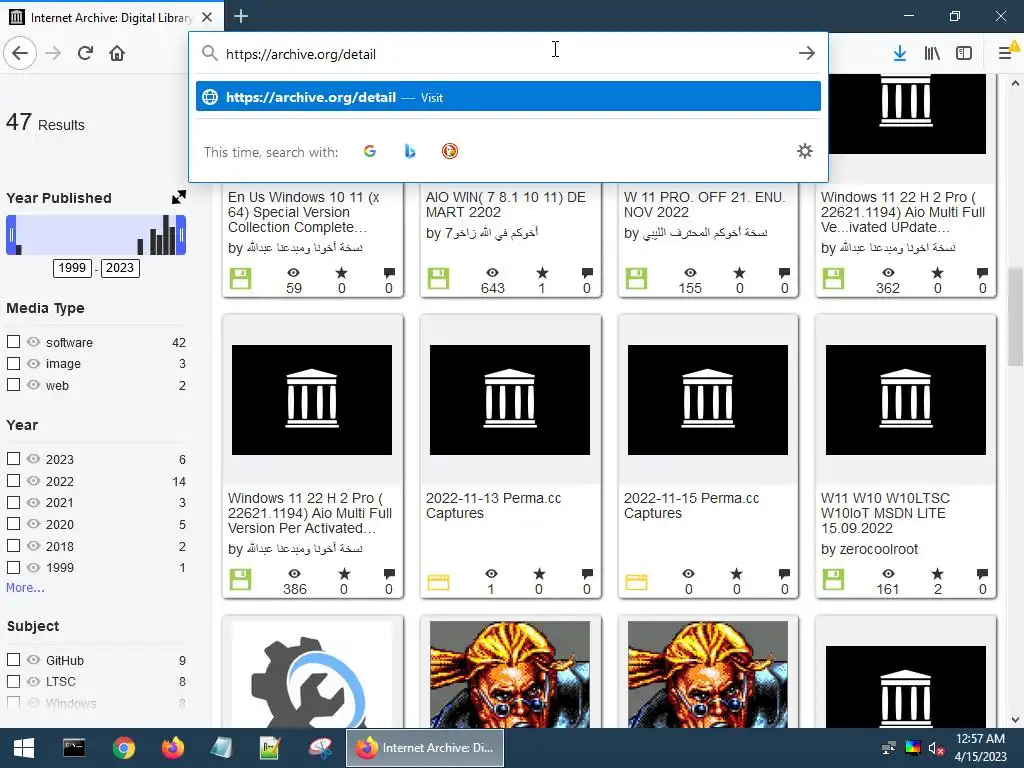Viewport: 1024px width, 768px height.
Task: Show more years via More... link
Action: 25,588
